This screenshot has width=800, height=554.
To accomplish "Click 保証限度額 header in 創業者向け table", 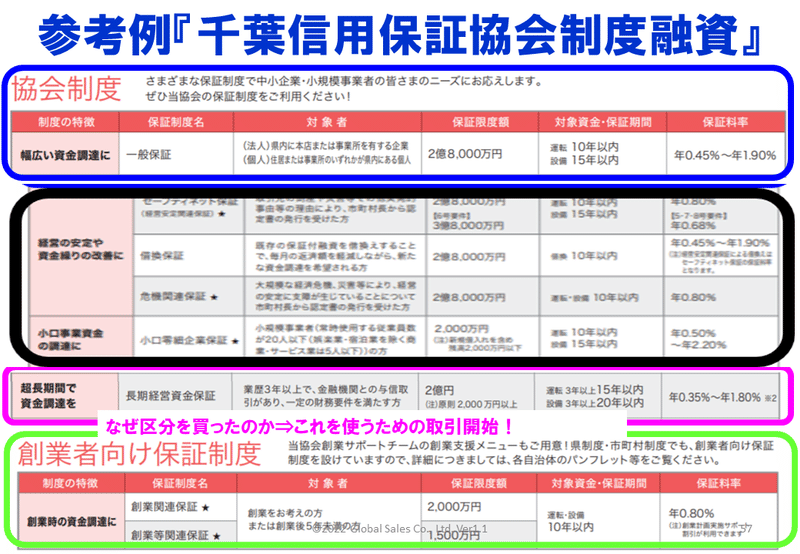I will click(478, 483).
